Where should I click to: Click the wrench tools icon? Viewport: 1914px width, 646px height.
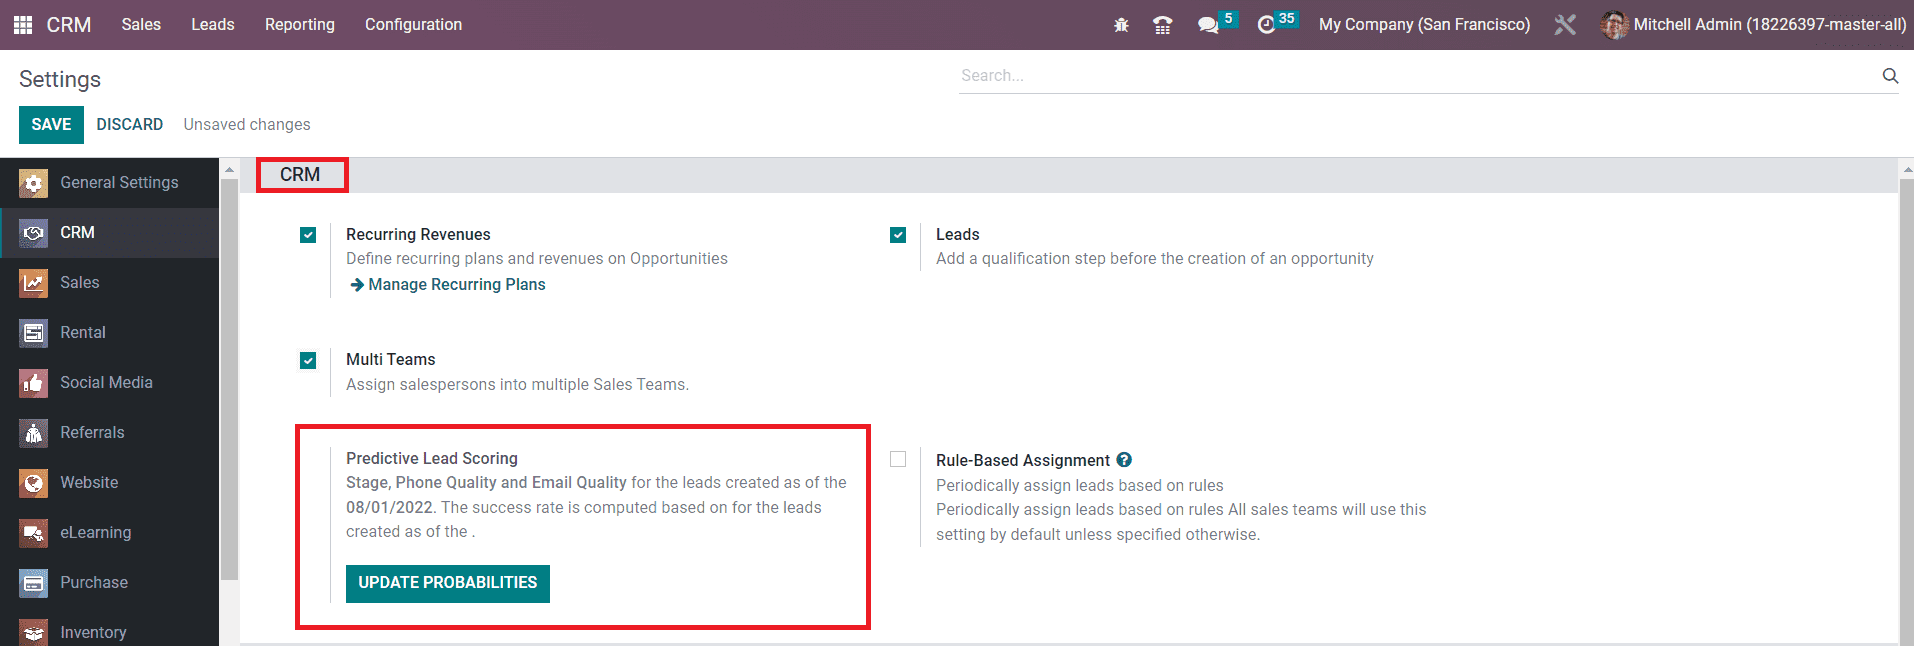coord(1565,25)
